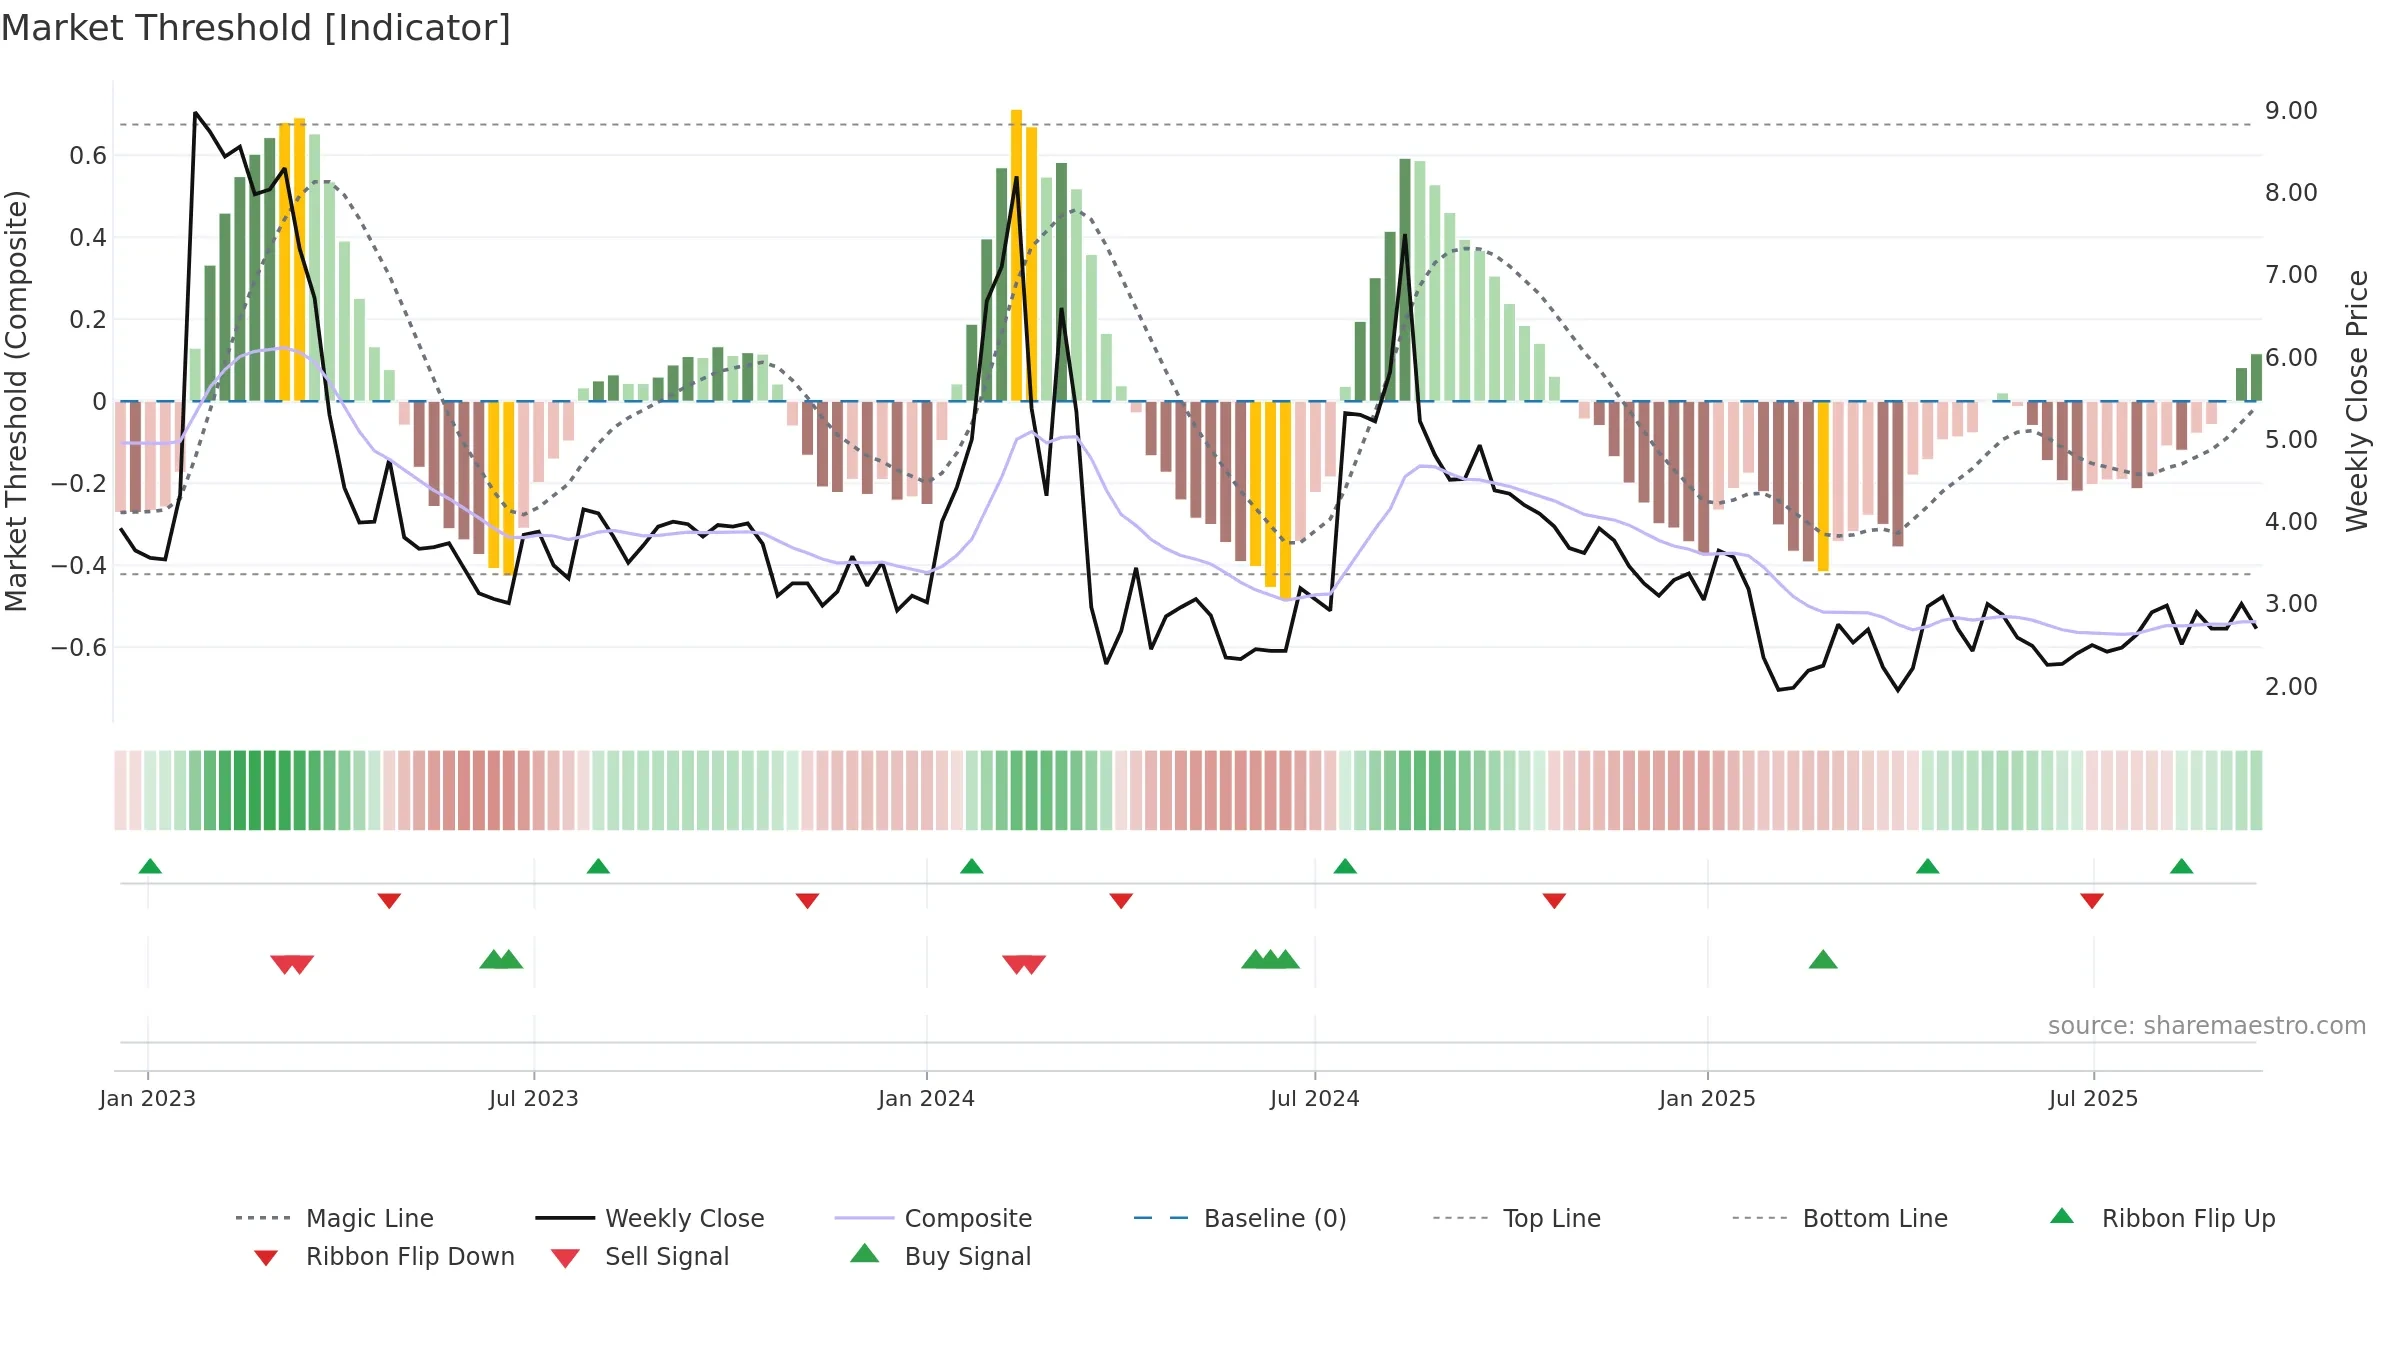Click the Ribbon Flip Down marker between Jan and Jul 2024
The image size is (2400, 1350).
tap(1121, 901)
